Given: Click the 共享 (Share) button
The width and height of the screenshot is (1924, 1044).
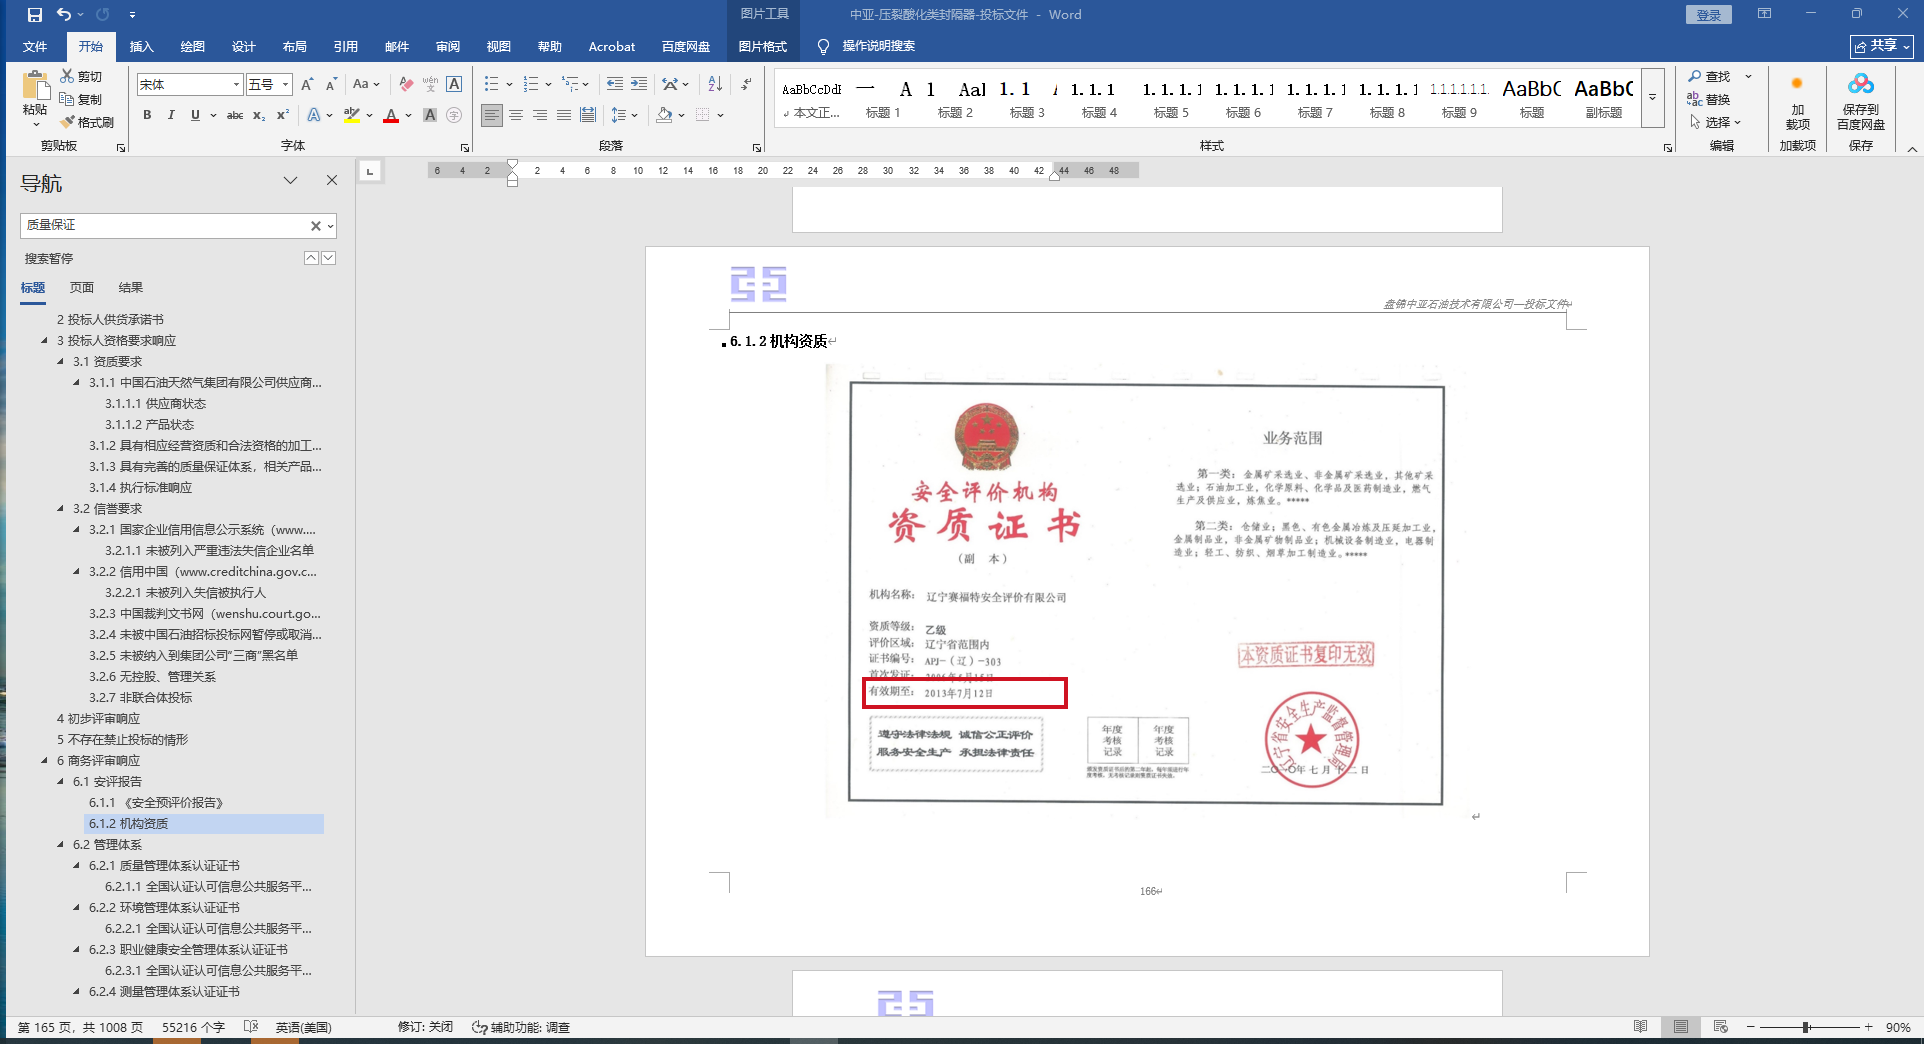Looking at the screenshot, I should (x=1882, y=46).
